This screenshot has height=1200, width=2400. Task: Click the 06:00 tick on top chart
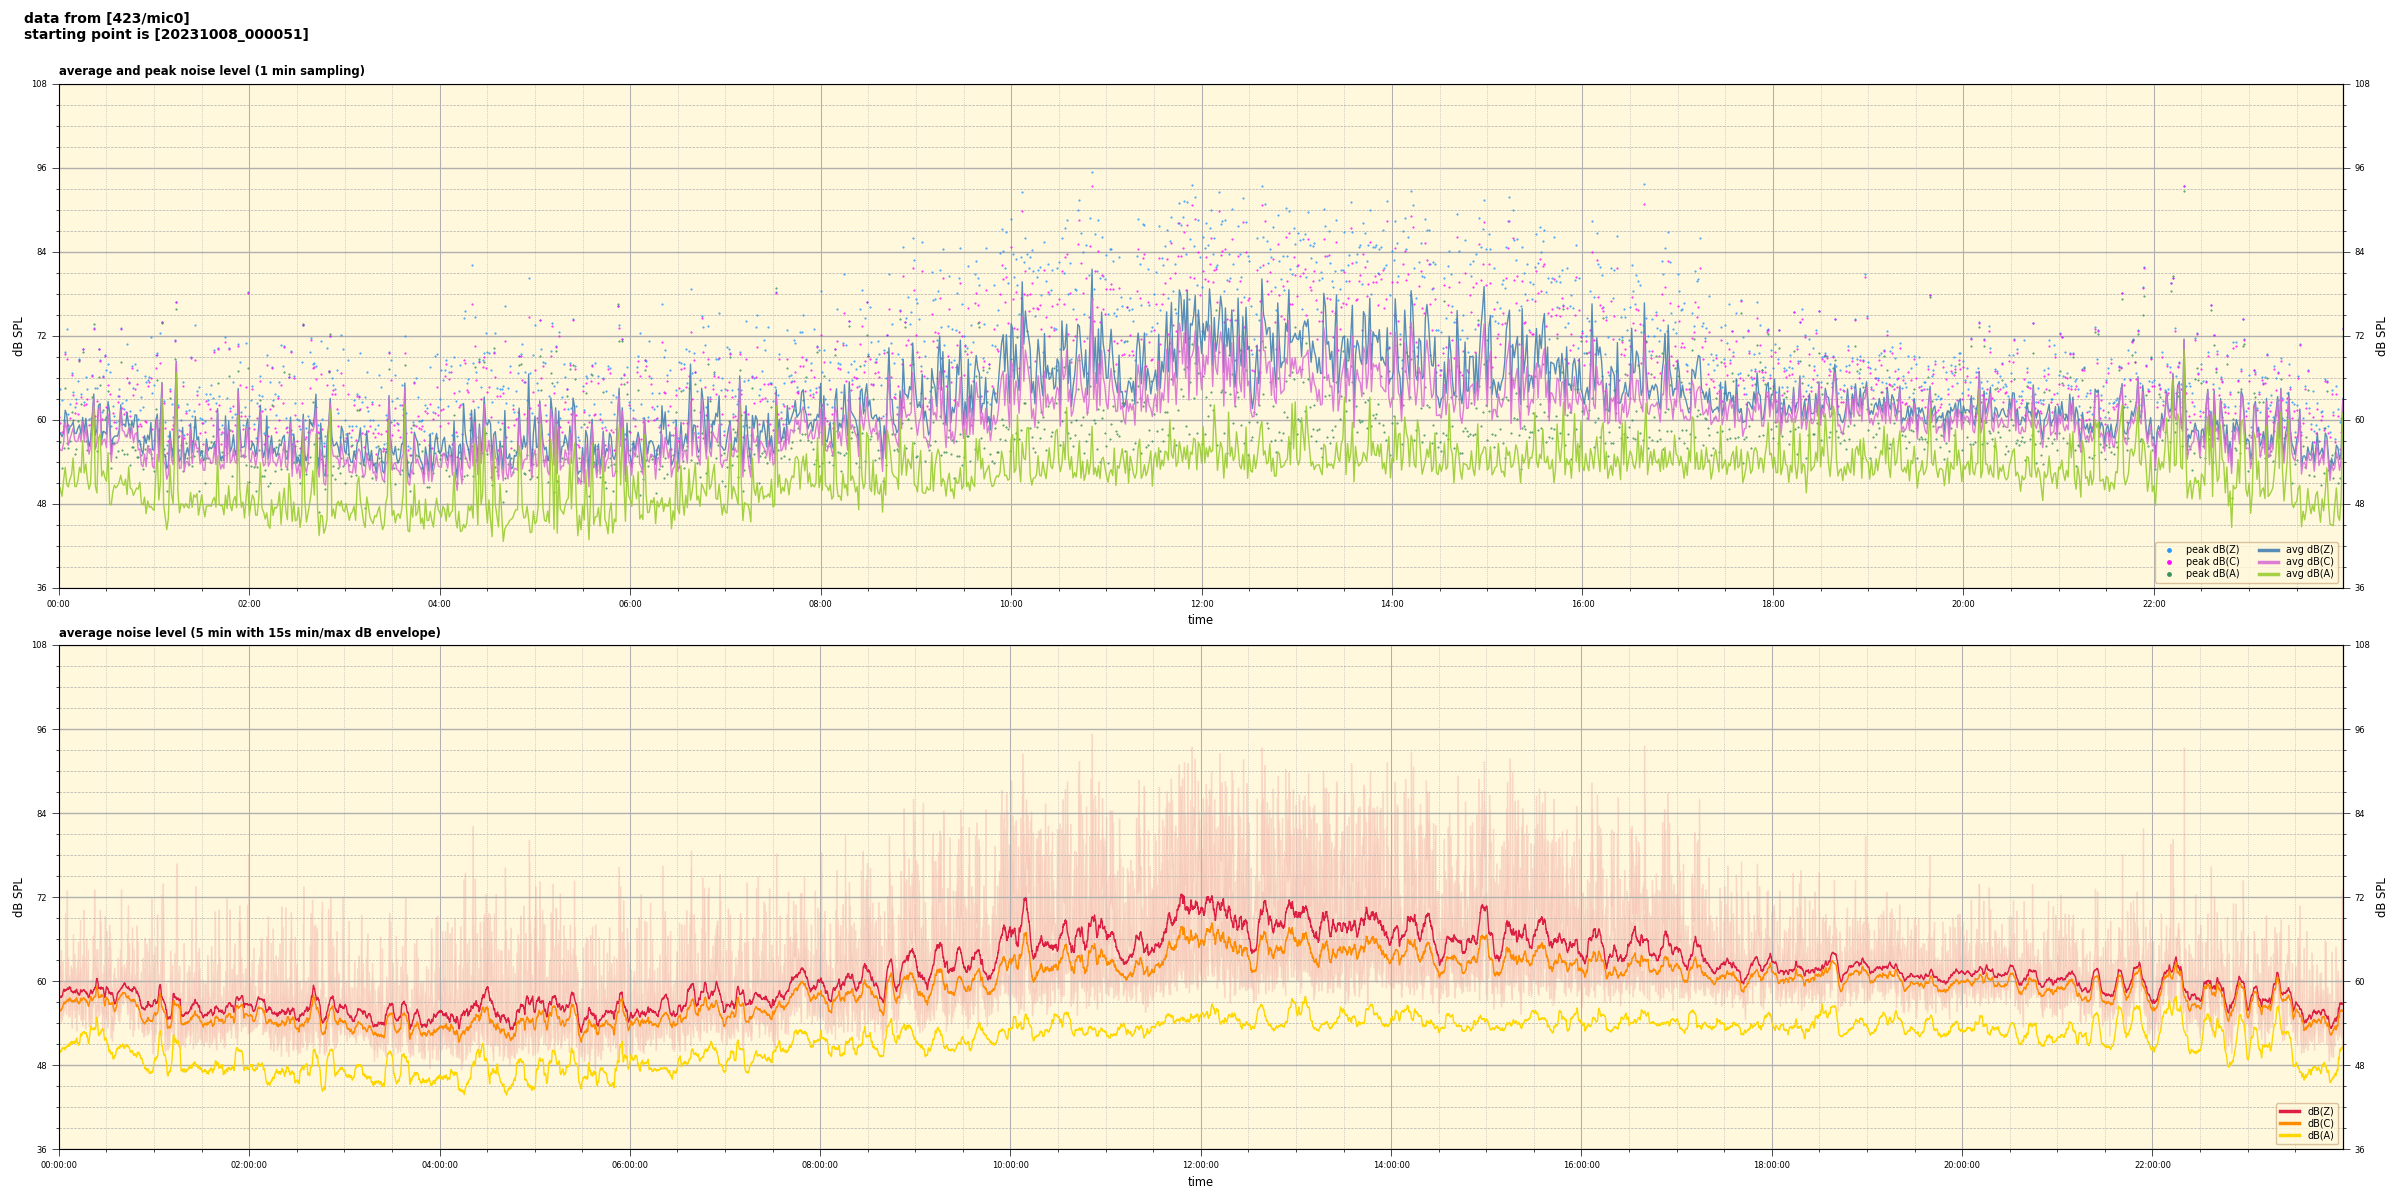pyautogui.click(x=630, y=604)
